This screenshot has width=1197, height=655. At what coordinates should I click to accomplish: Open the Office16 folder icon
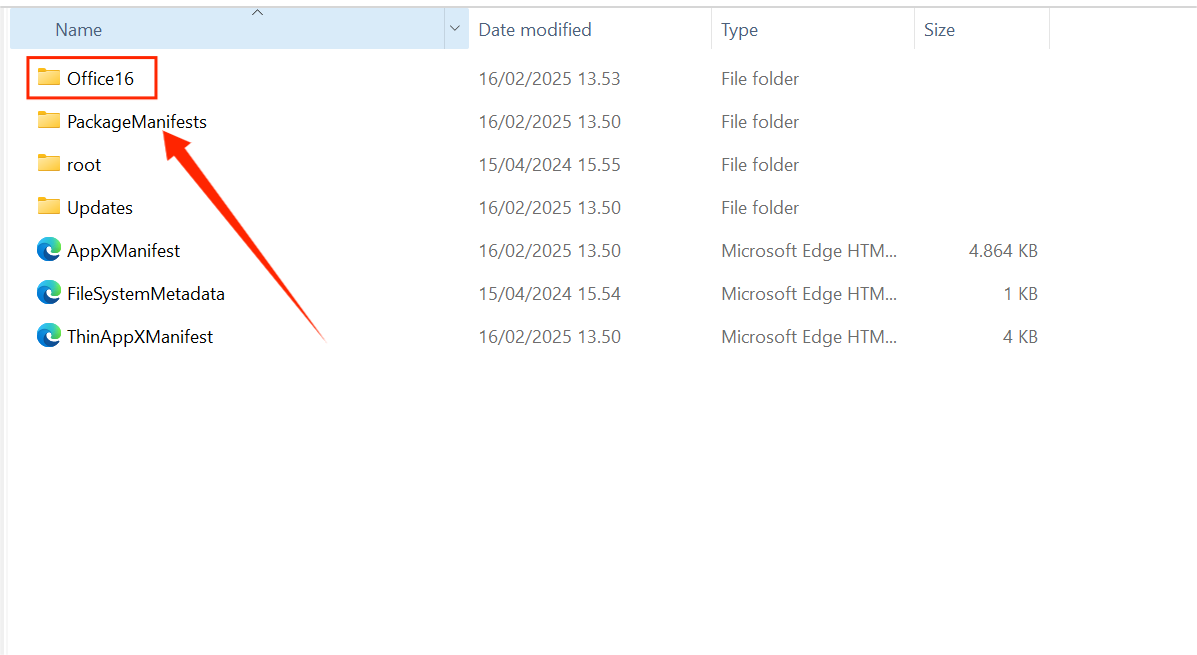49,78
